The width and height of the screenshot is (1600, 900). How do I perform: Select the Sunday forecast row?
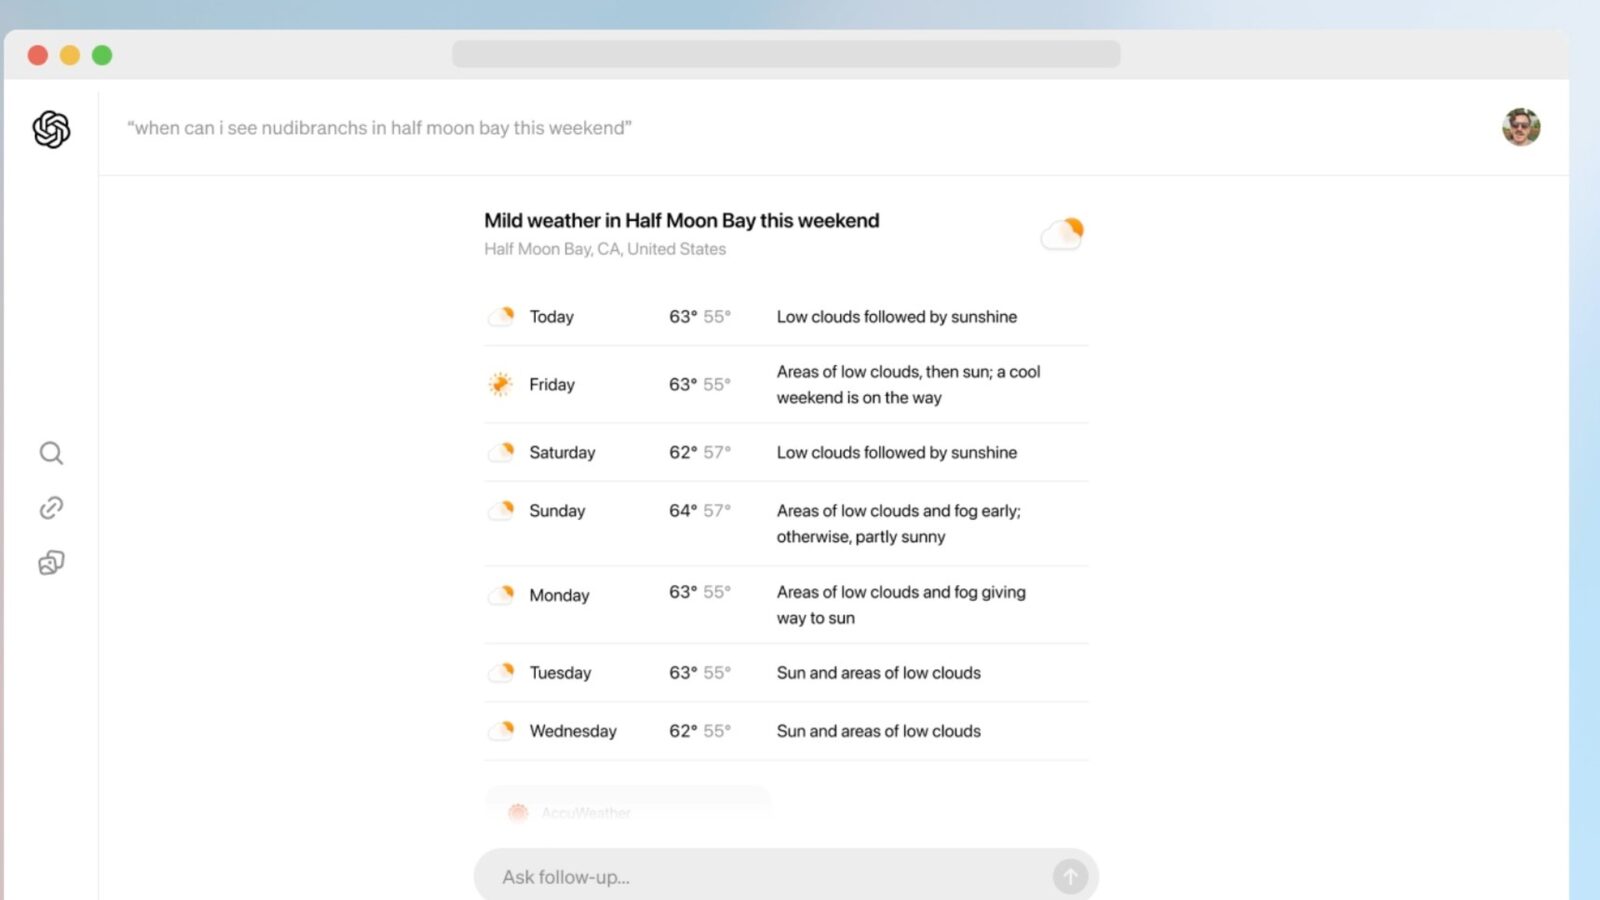(785, 523)
